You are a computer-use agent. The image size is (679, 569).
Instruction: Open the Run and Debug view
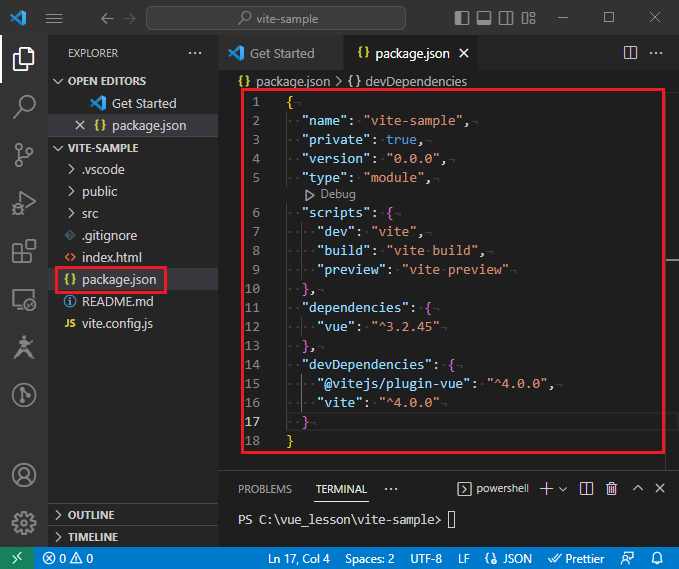(x=23, y=203)
